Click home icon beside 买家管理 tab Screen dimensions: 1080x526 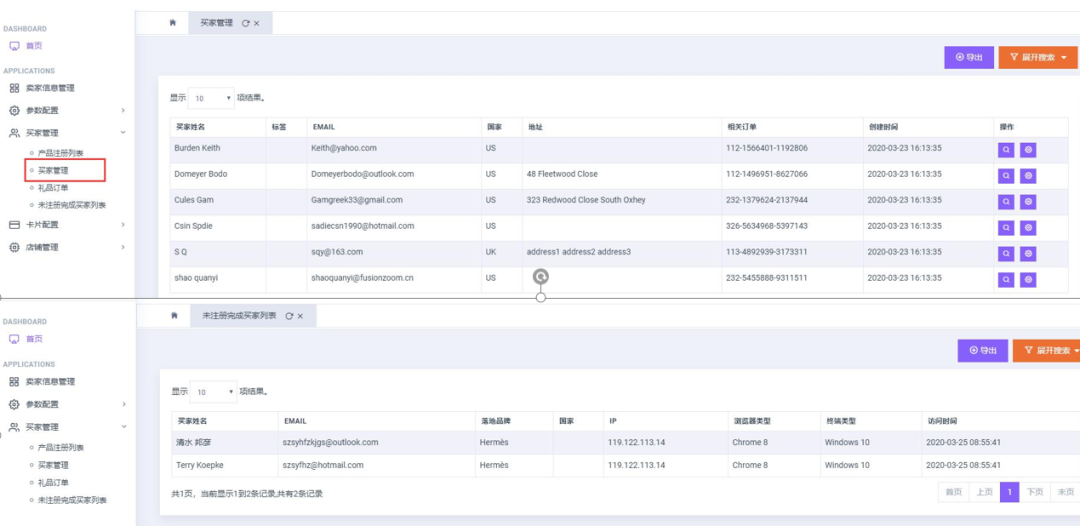[173, 23]
